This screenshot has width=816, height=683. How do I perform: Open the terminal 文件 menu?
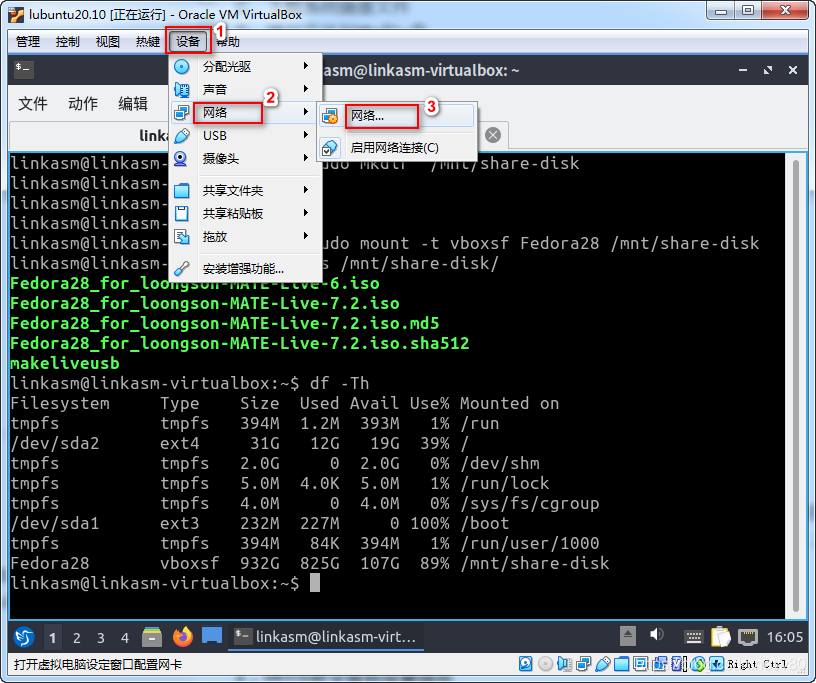[33, 104]
